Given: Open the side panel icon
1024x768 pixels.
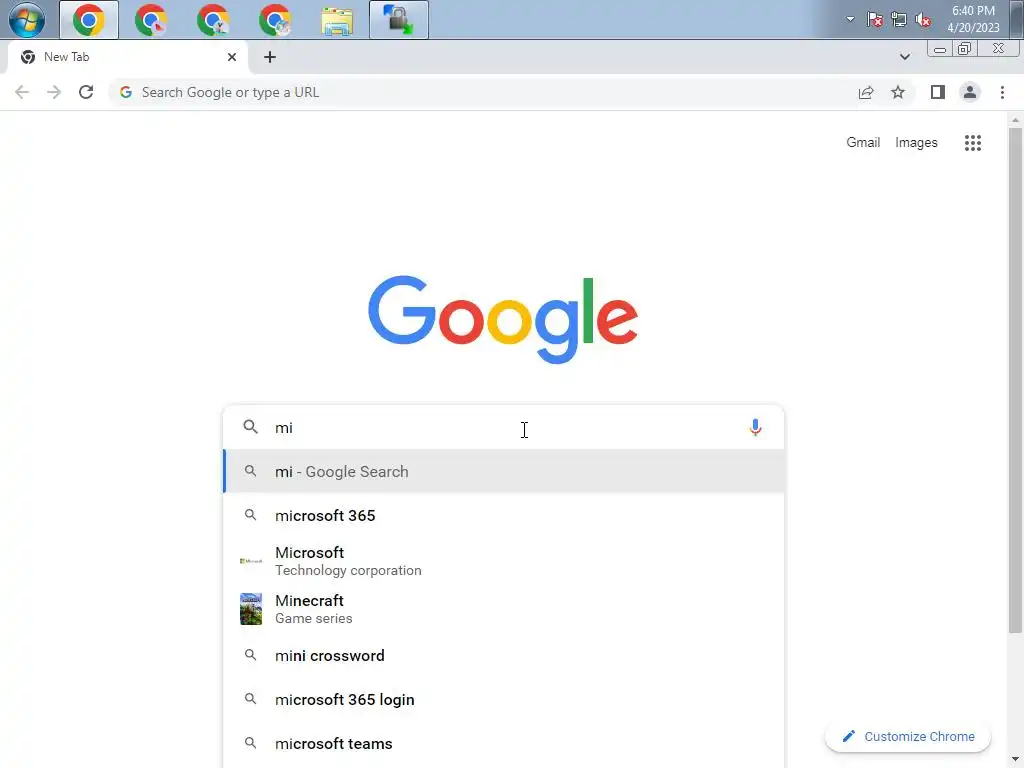Looking at the screenshot, I should tap(938, 92).
